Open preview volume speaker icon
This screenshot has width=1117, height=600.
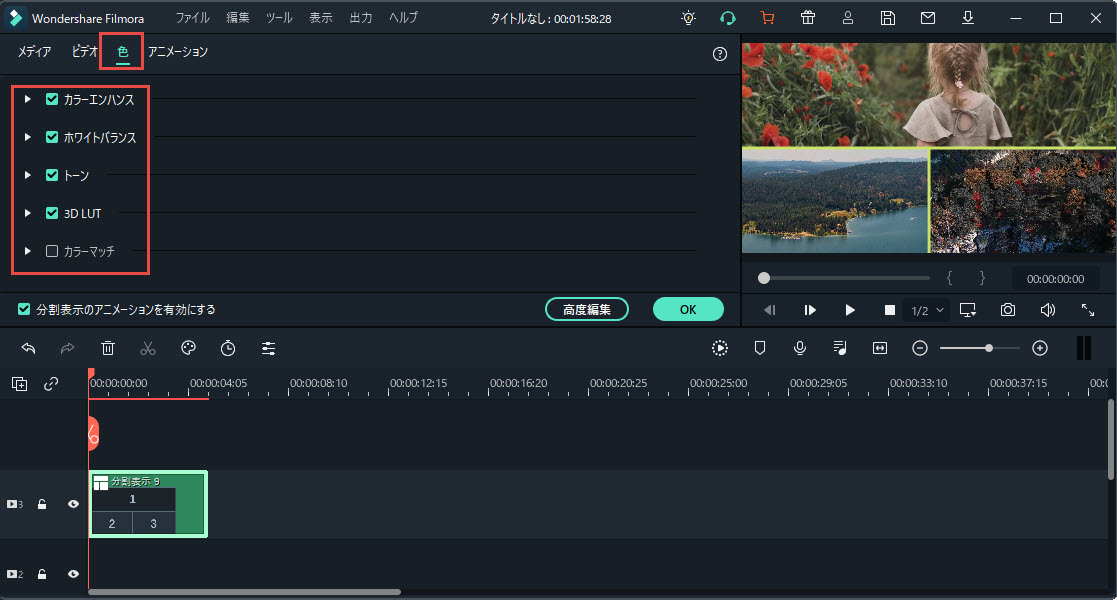(1047, 310)
